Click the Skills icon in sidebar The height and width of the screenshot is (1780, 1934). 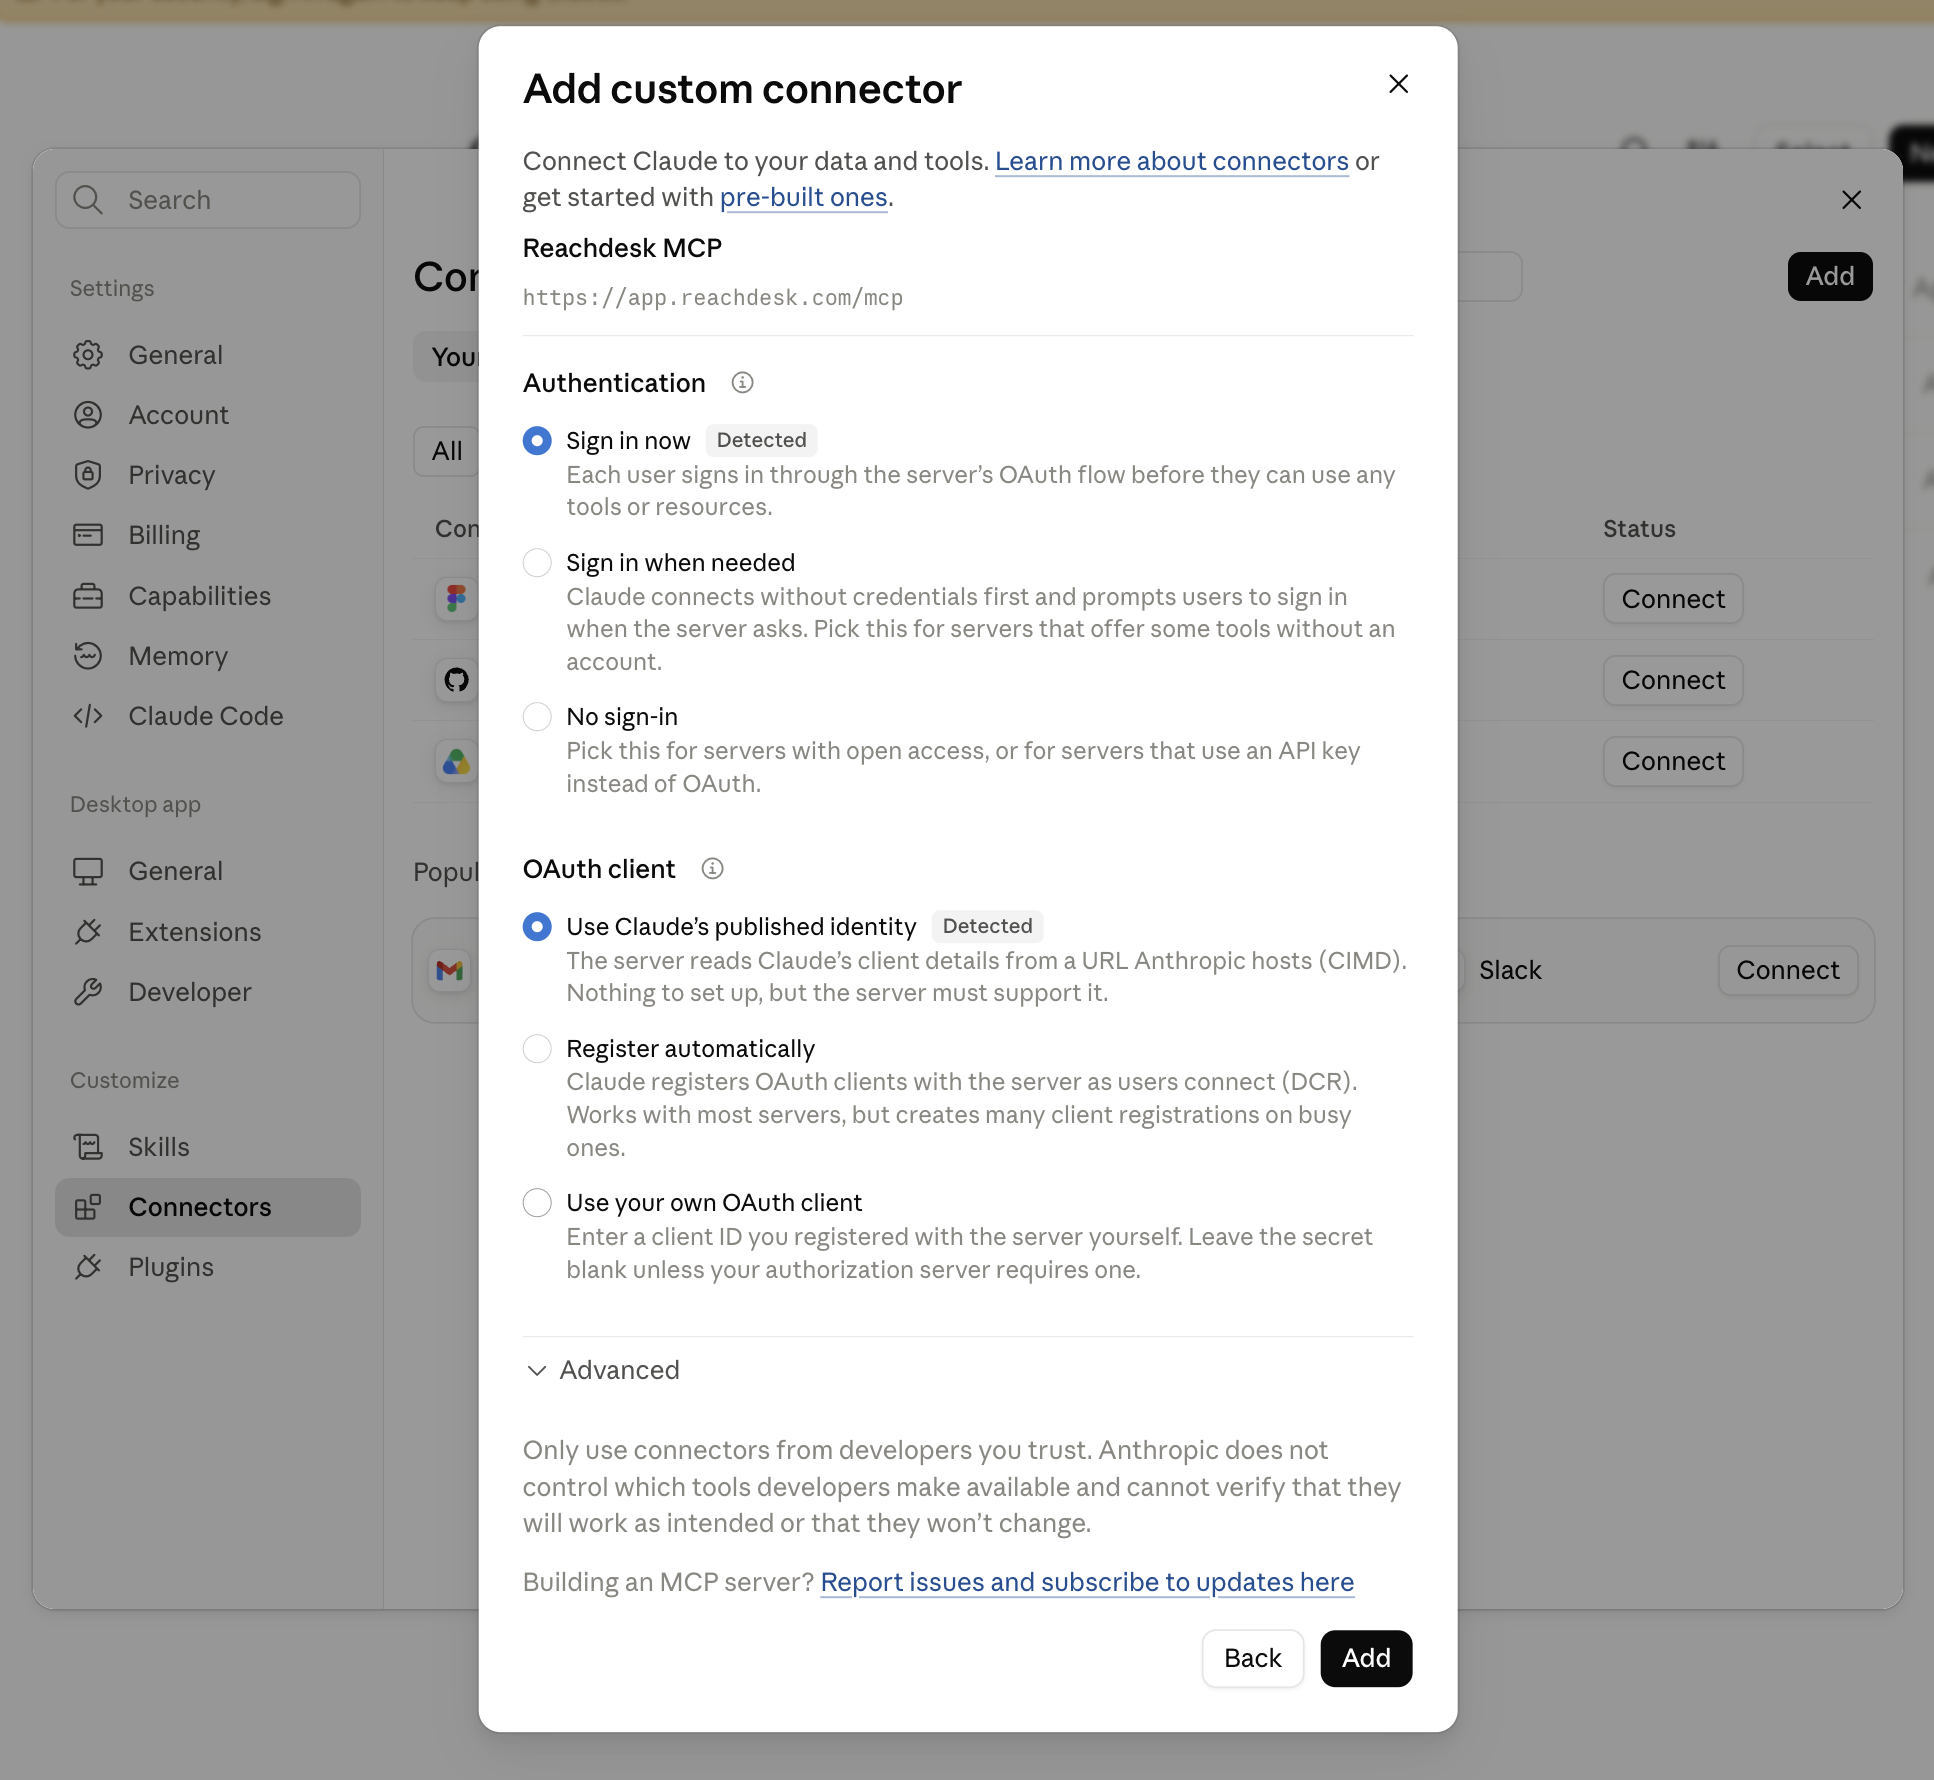tap(88, 1147)
